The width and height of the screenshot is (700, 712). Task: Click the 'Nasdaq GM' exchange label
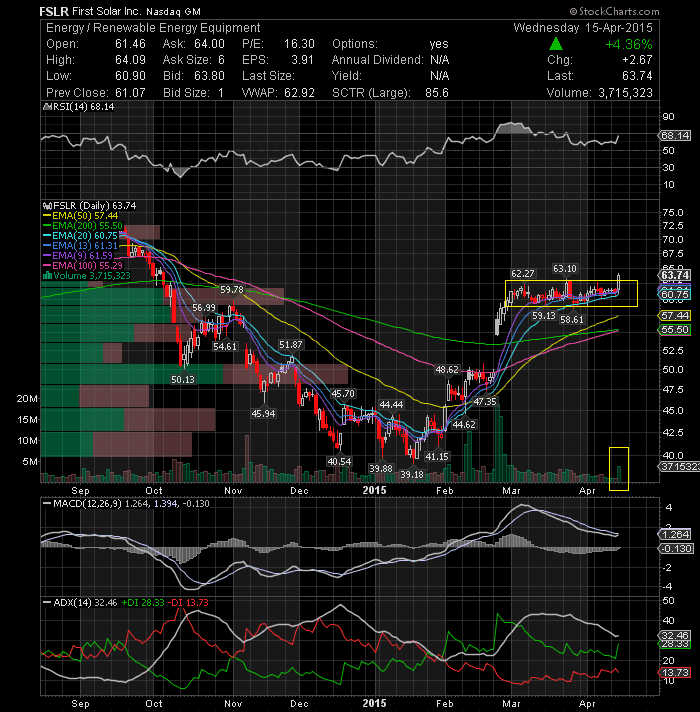click(173, 11)
